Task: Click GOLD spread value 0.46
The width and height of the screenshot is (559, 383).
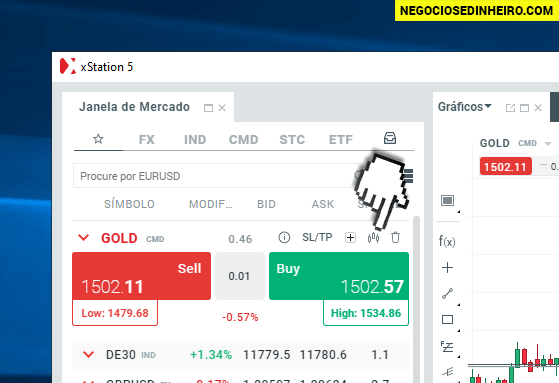Action: click(x=240, y=239)
